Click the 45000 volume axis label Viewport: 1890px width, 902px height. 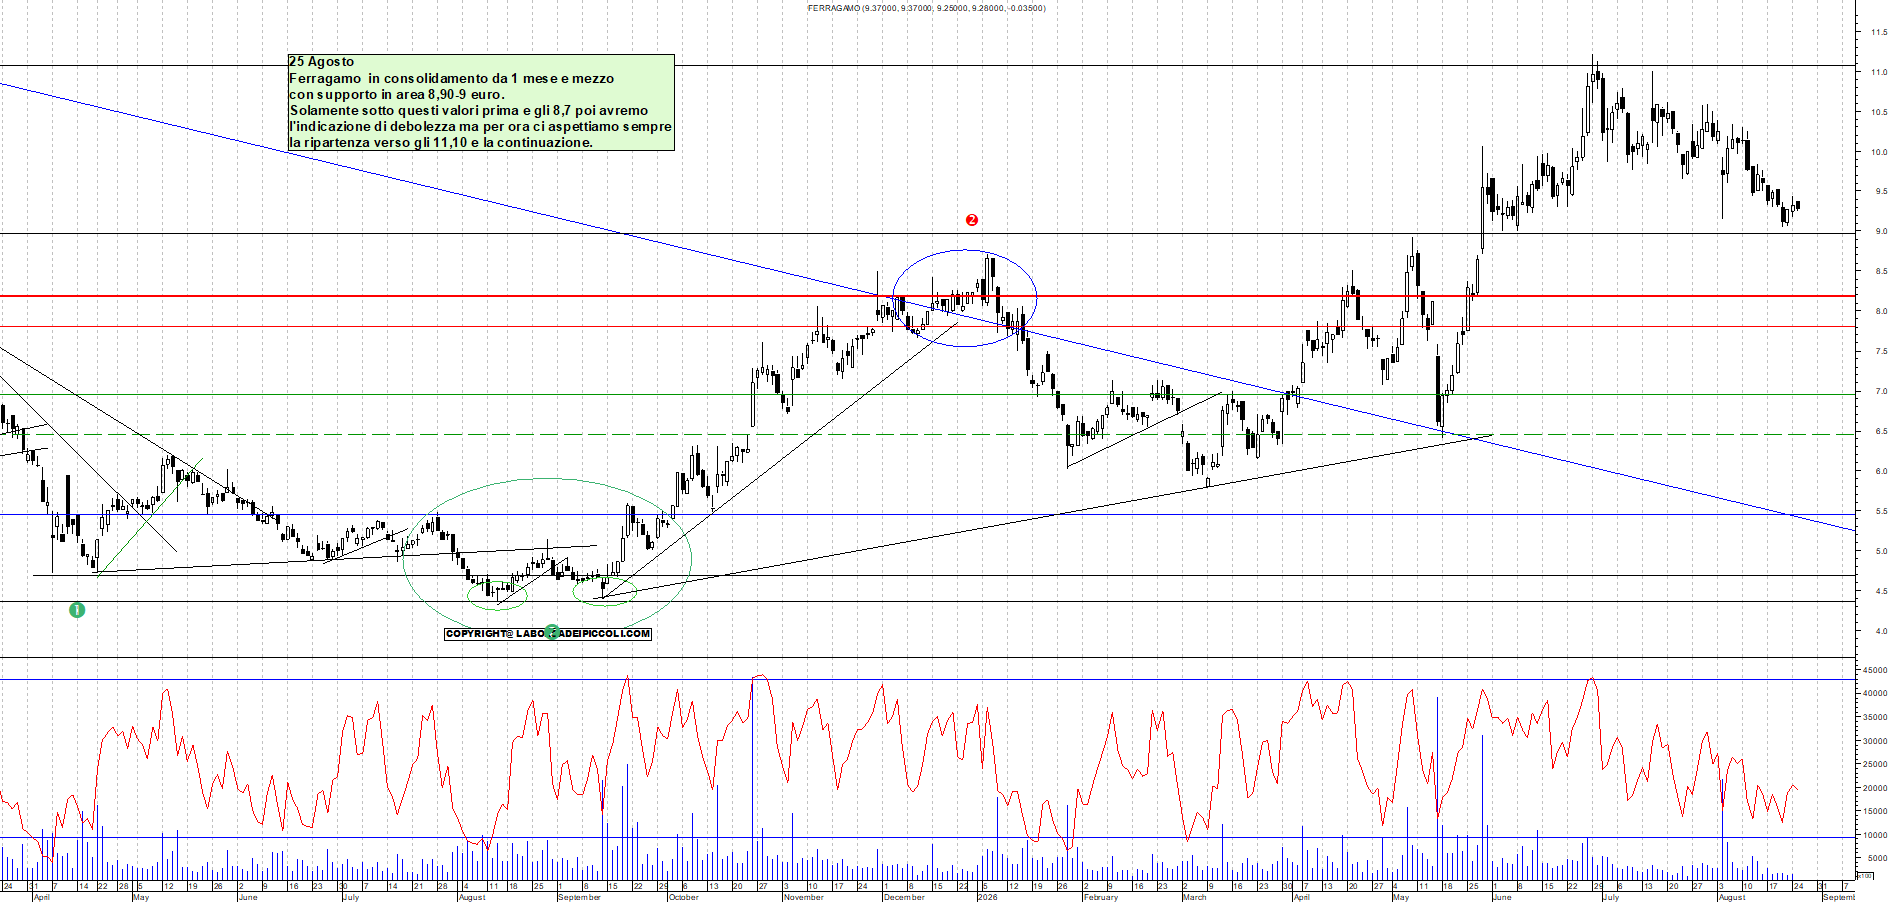1874,670
